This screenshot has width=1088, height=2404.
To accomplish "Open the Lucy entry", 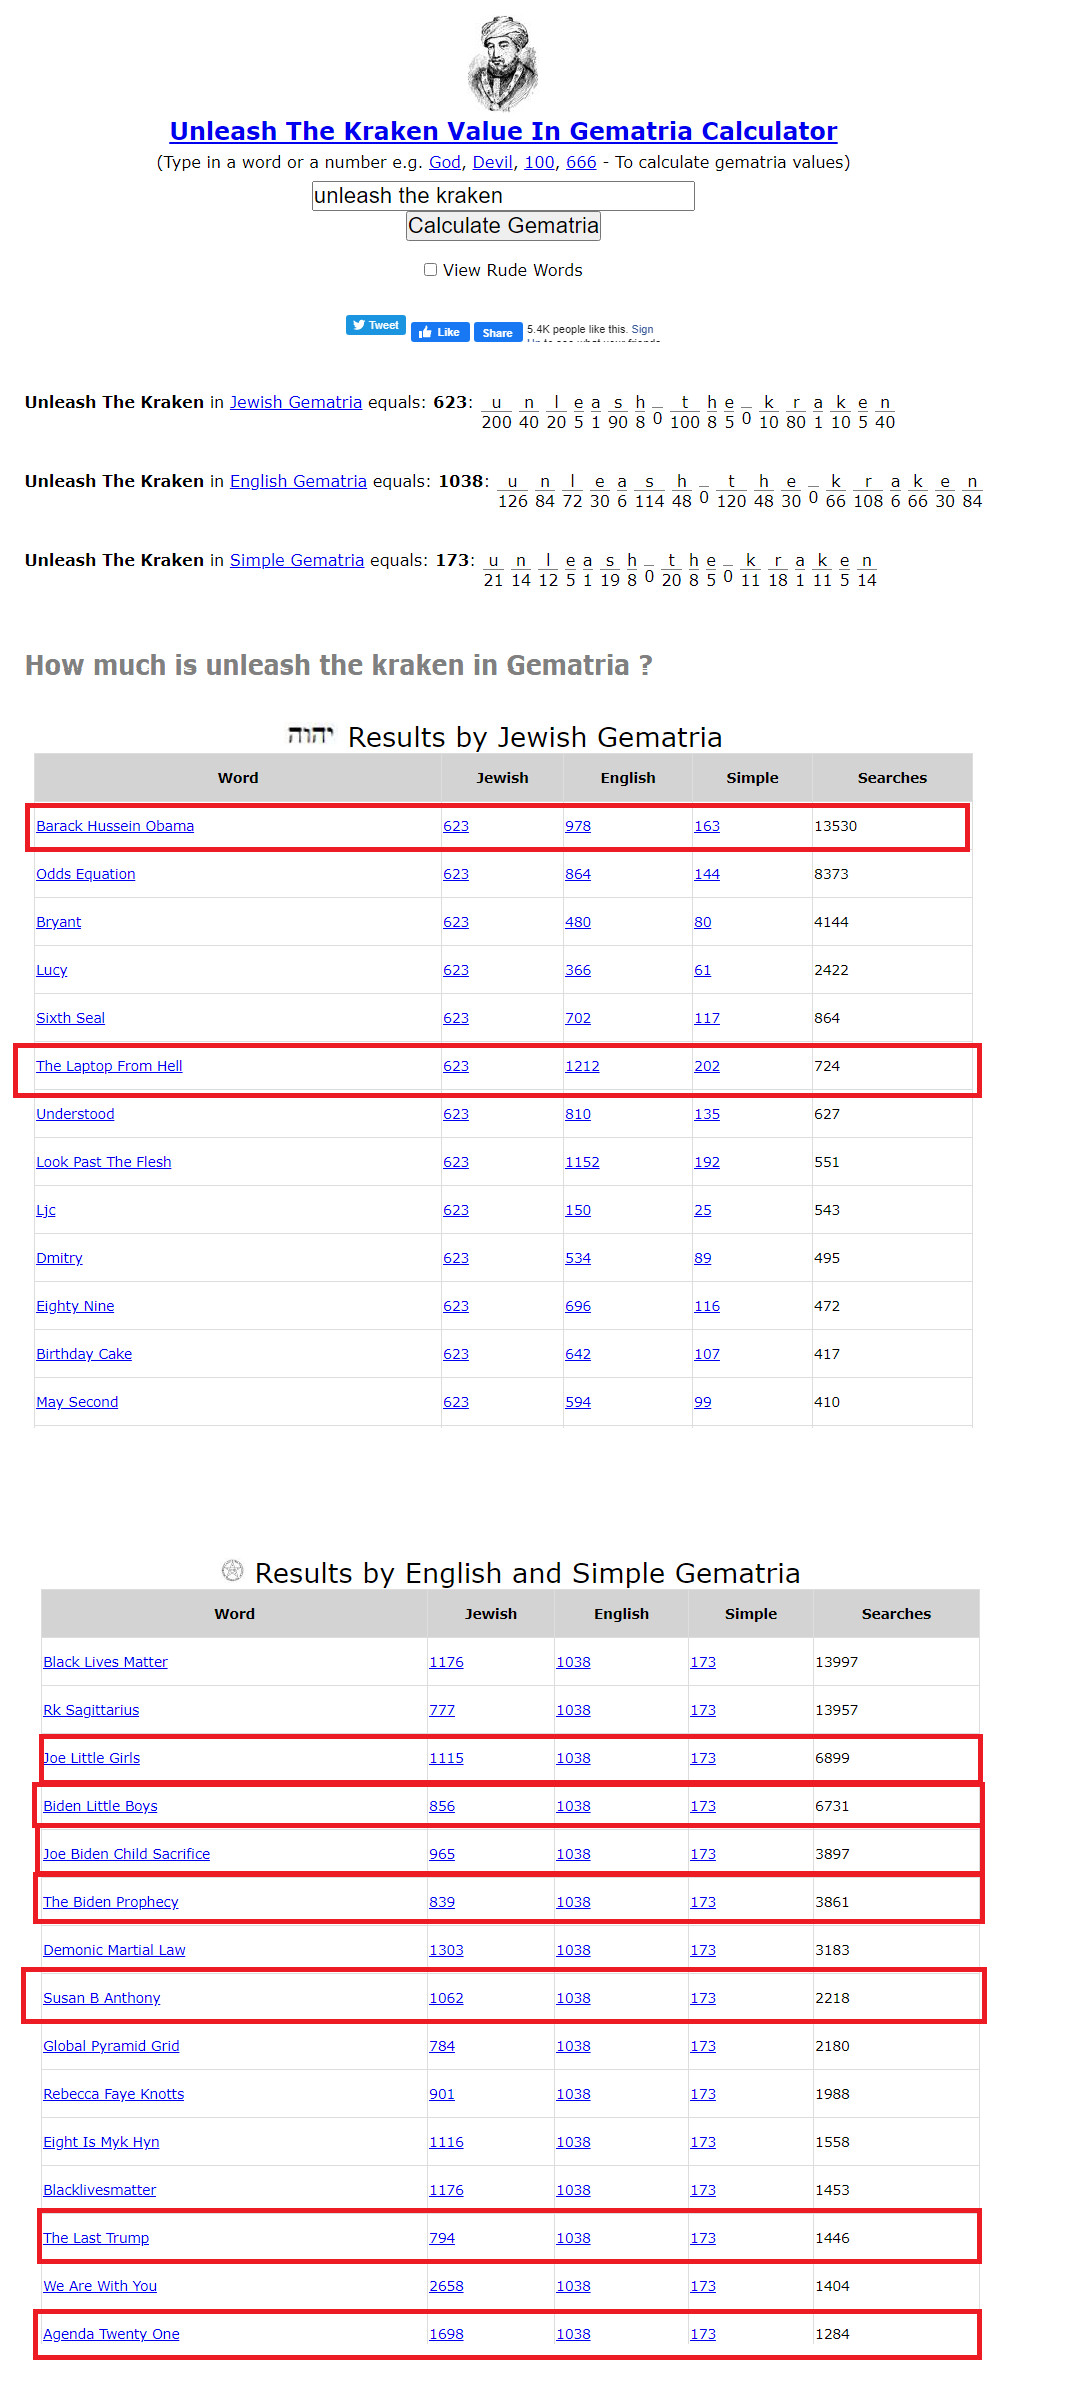I will click(51, 970).
